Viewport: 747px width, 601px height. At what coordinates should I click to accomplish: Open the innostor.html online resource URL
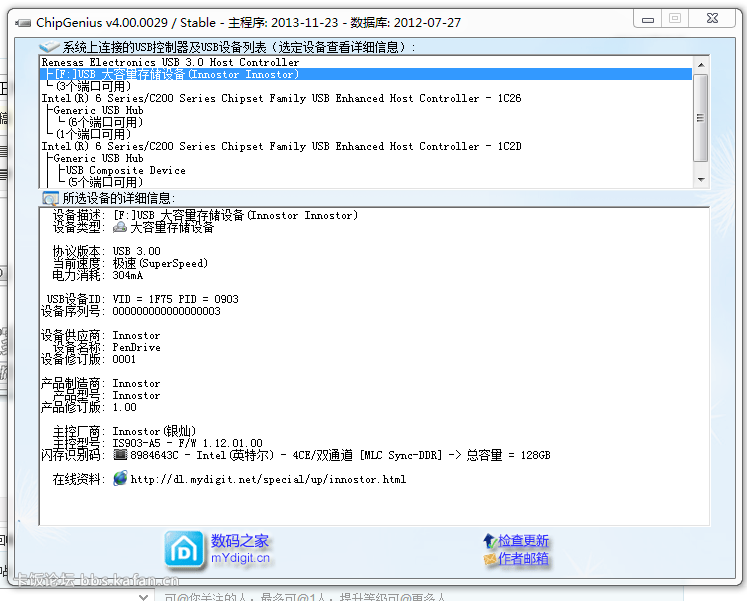pos(268,479)
